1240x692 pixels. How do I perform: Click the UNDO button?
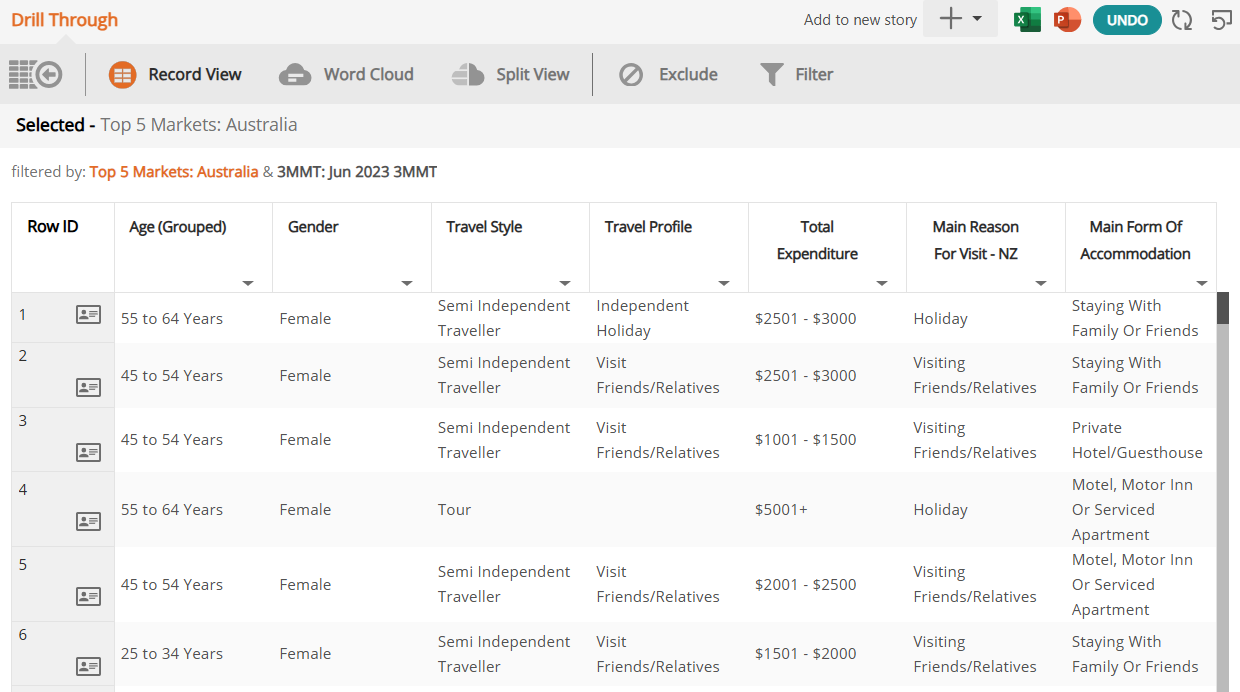[x=1127, y=20]
